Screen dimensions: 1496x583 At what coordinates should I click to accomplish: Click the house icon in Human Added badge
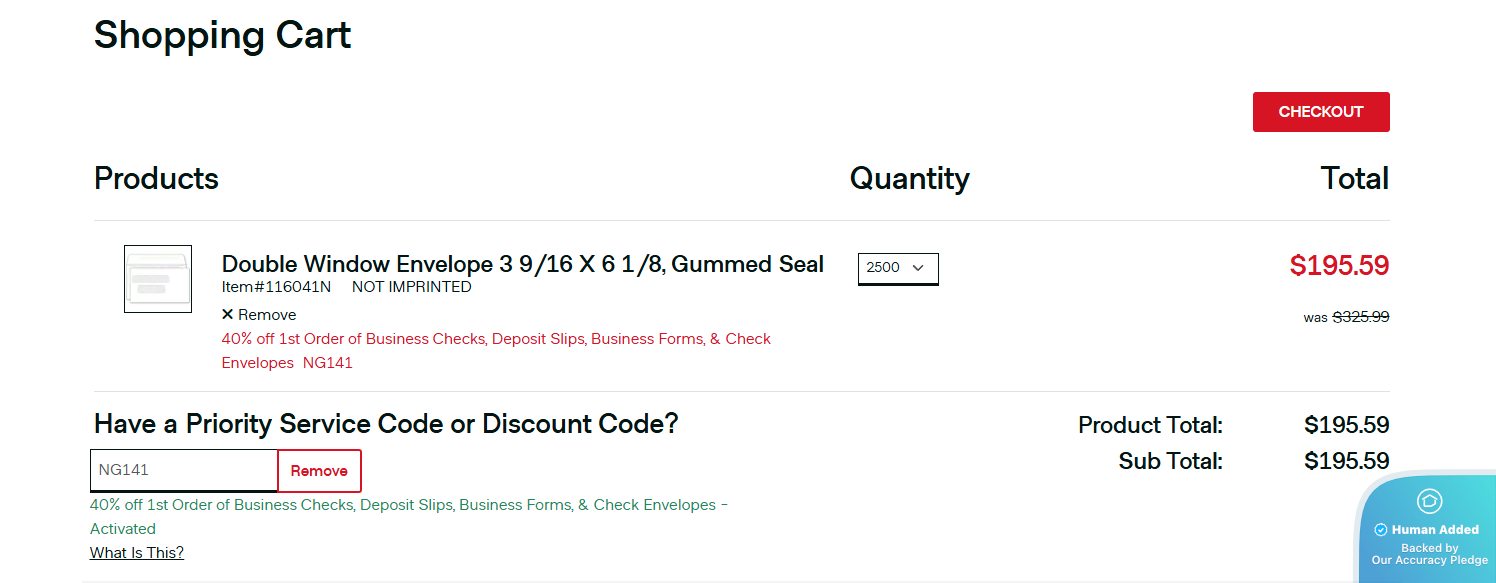1429,501
